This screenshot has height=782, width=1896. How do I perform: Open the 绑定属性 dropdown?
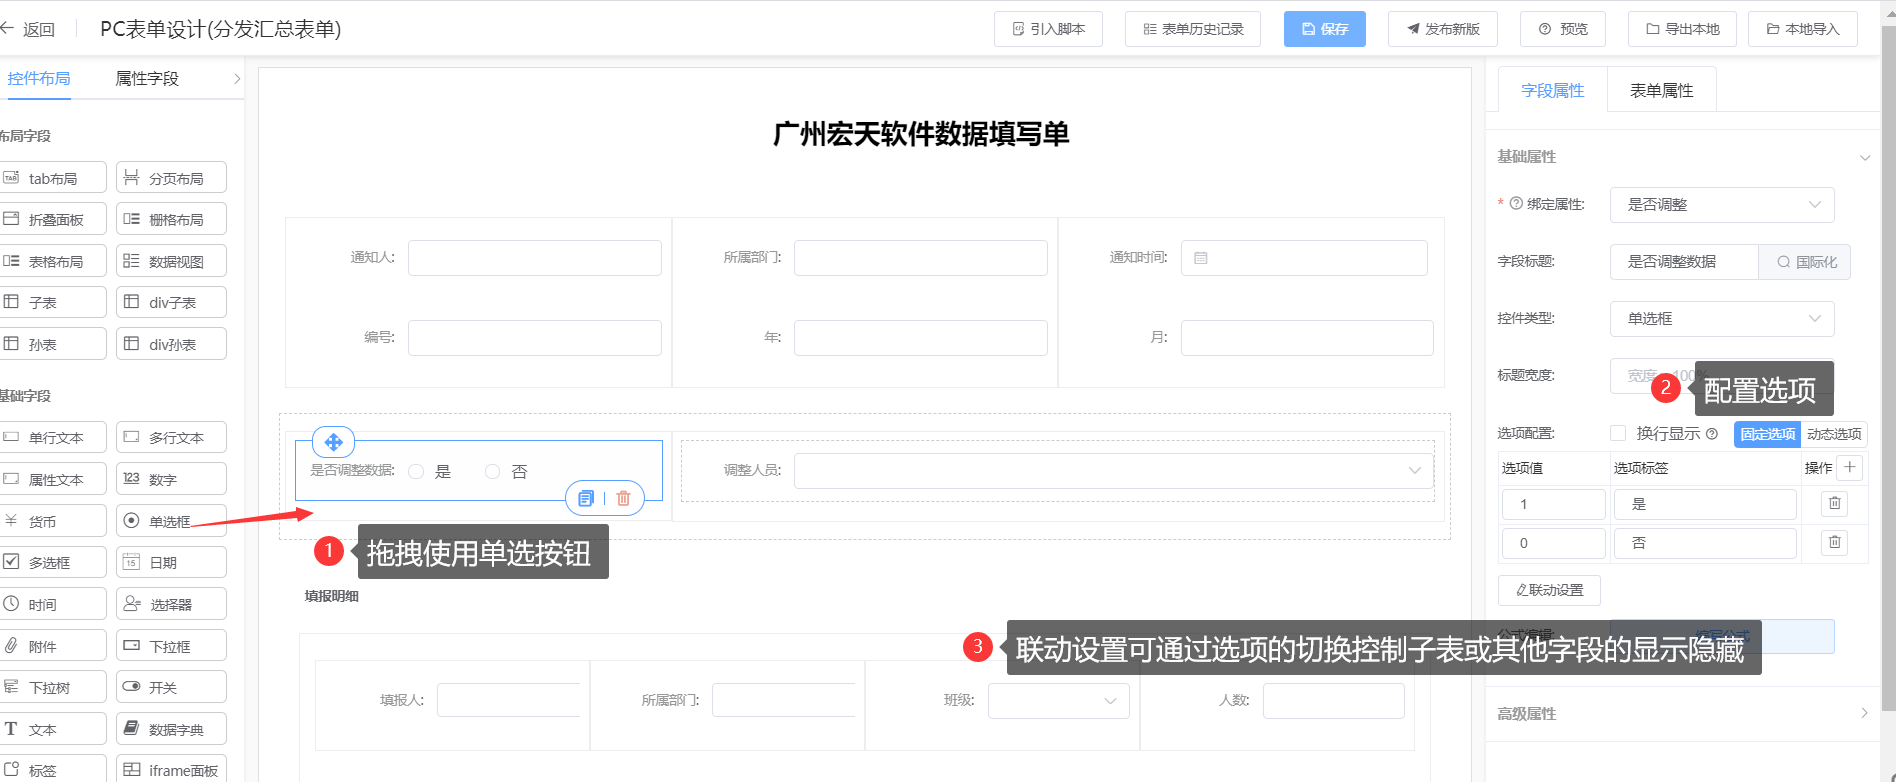(x=1721, y=205)
